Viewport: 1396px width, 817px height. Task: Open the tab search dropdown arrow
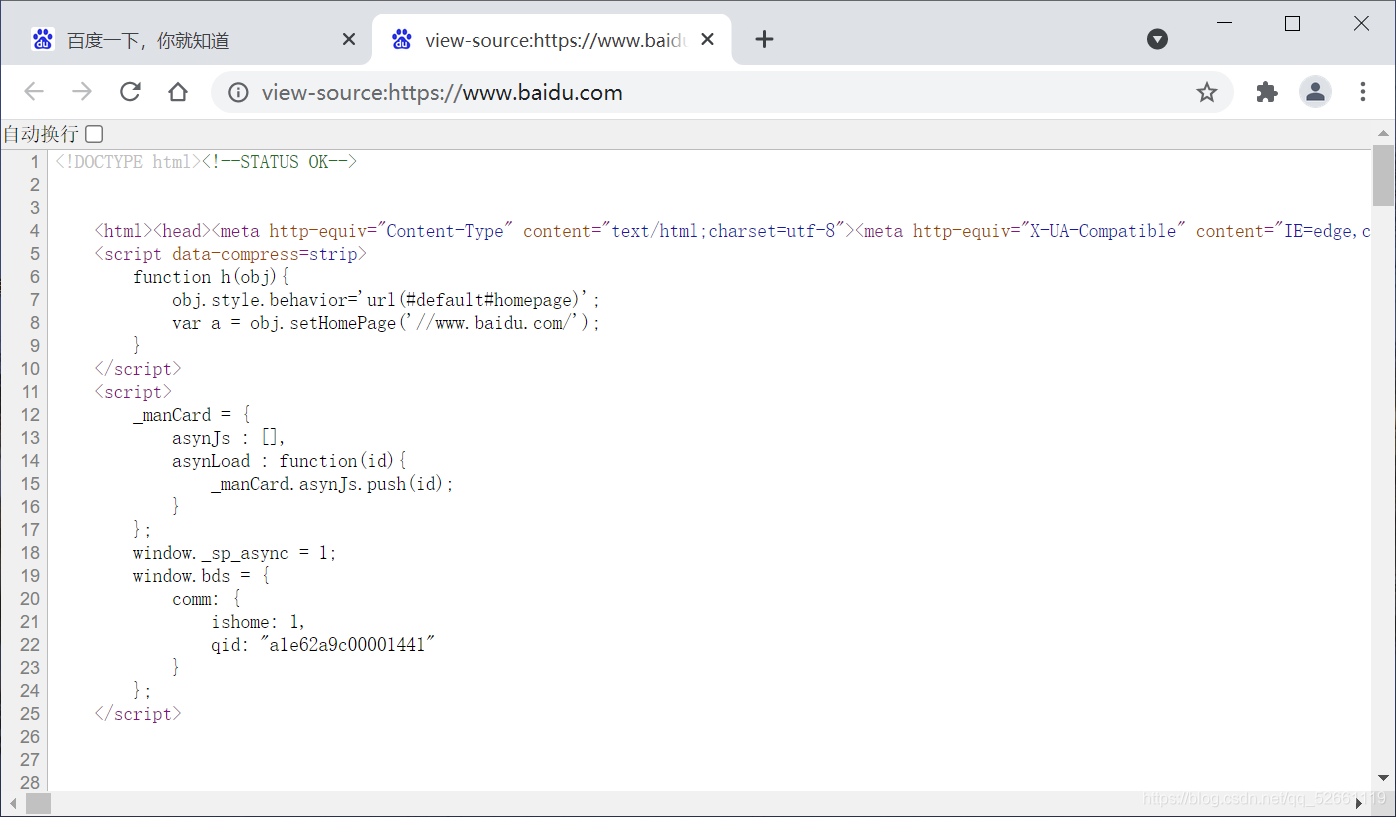[1157, 39]
